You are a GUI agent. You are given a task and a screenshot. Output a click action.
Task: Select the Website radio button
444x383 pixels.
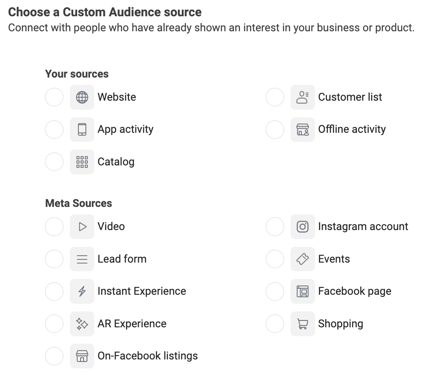pos(54,97)
